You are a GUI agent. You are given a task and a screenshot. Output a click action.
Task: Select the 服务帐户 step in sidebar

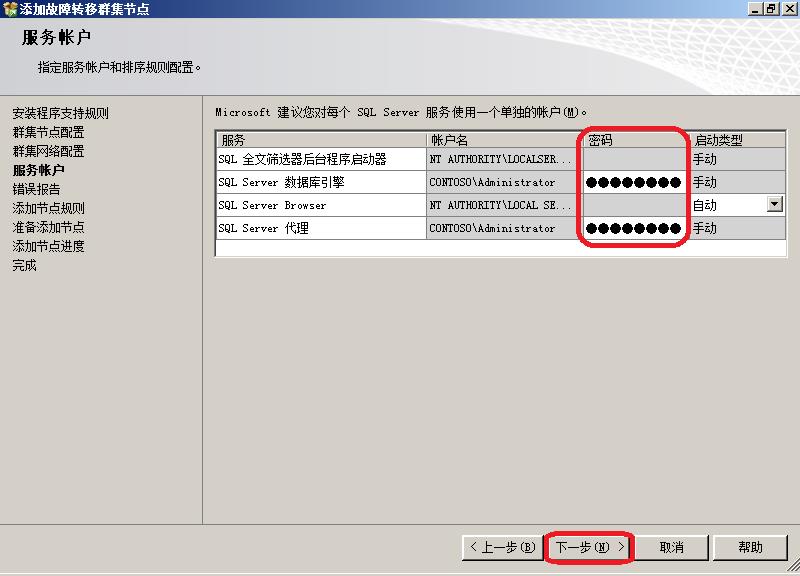click(x=38, y=170)
